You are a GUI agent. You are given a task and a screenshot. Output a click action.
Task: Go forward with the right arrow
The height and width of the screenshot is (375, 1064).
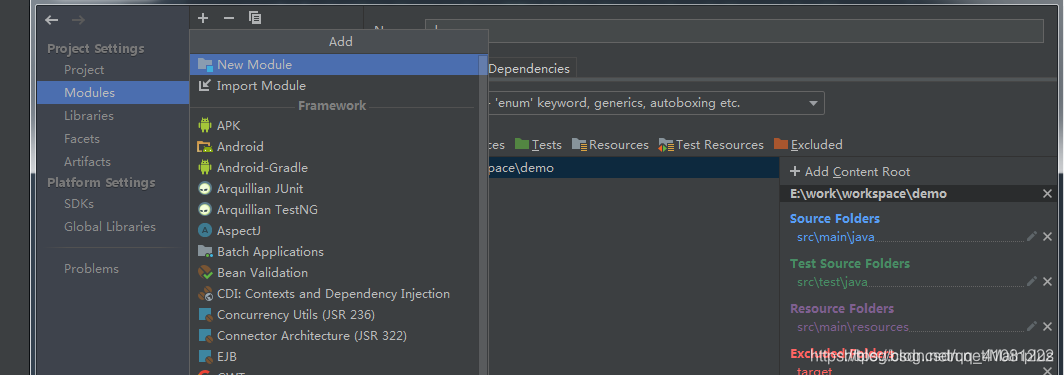pyautogui.click(x=78, y=20)
